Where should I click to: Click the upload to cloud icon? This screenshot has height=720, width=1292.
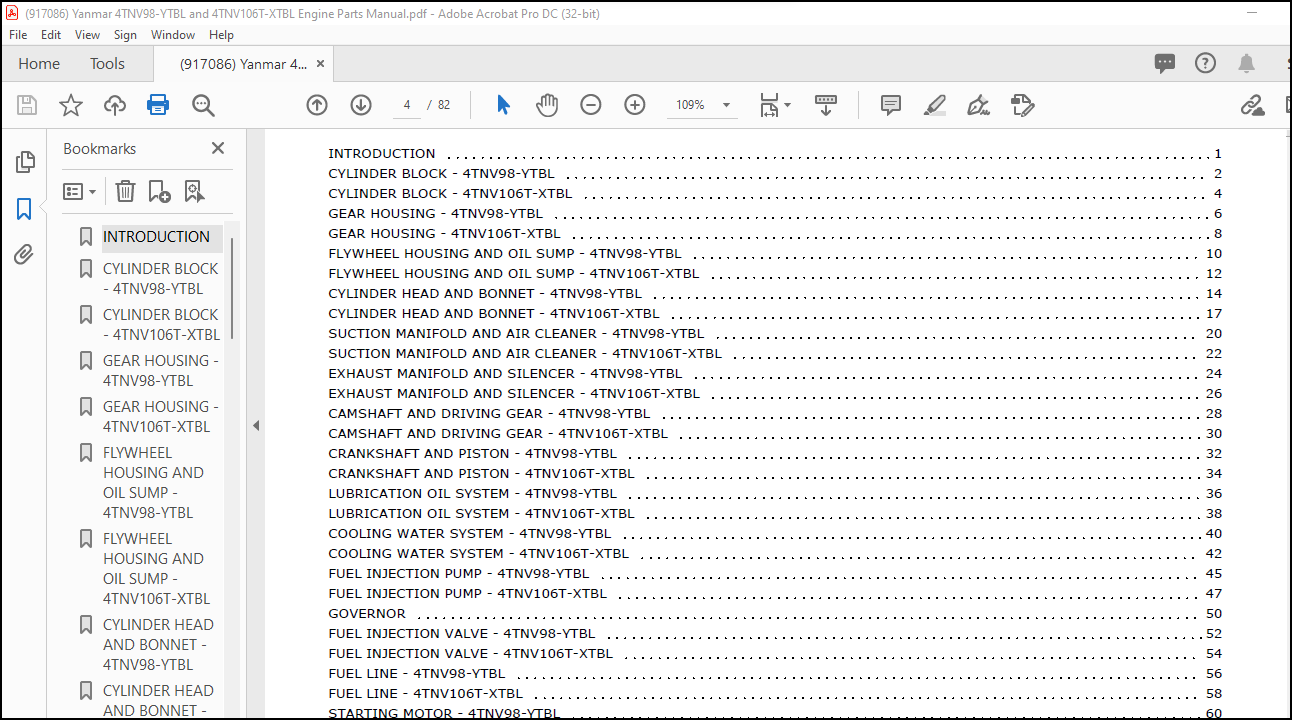coord(115,105)
